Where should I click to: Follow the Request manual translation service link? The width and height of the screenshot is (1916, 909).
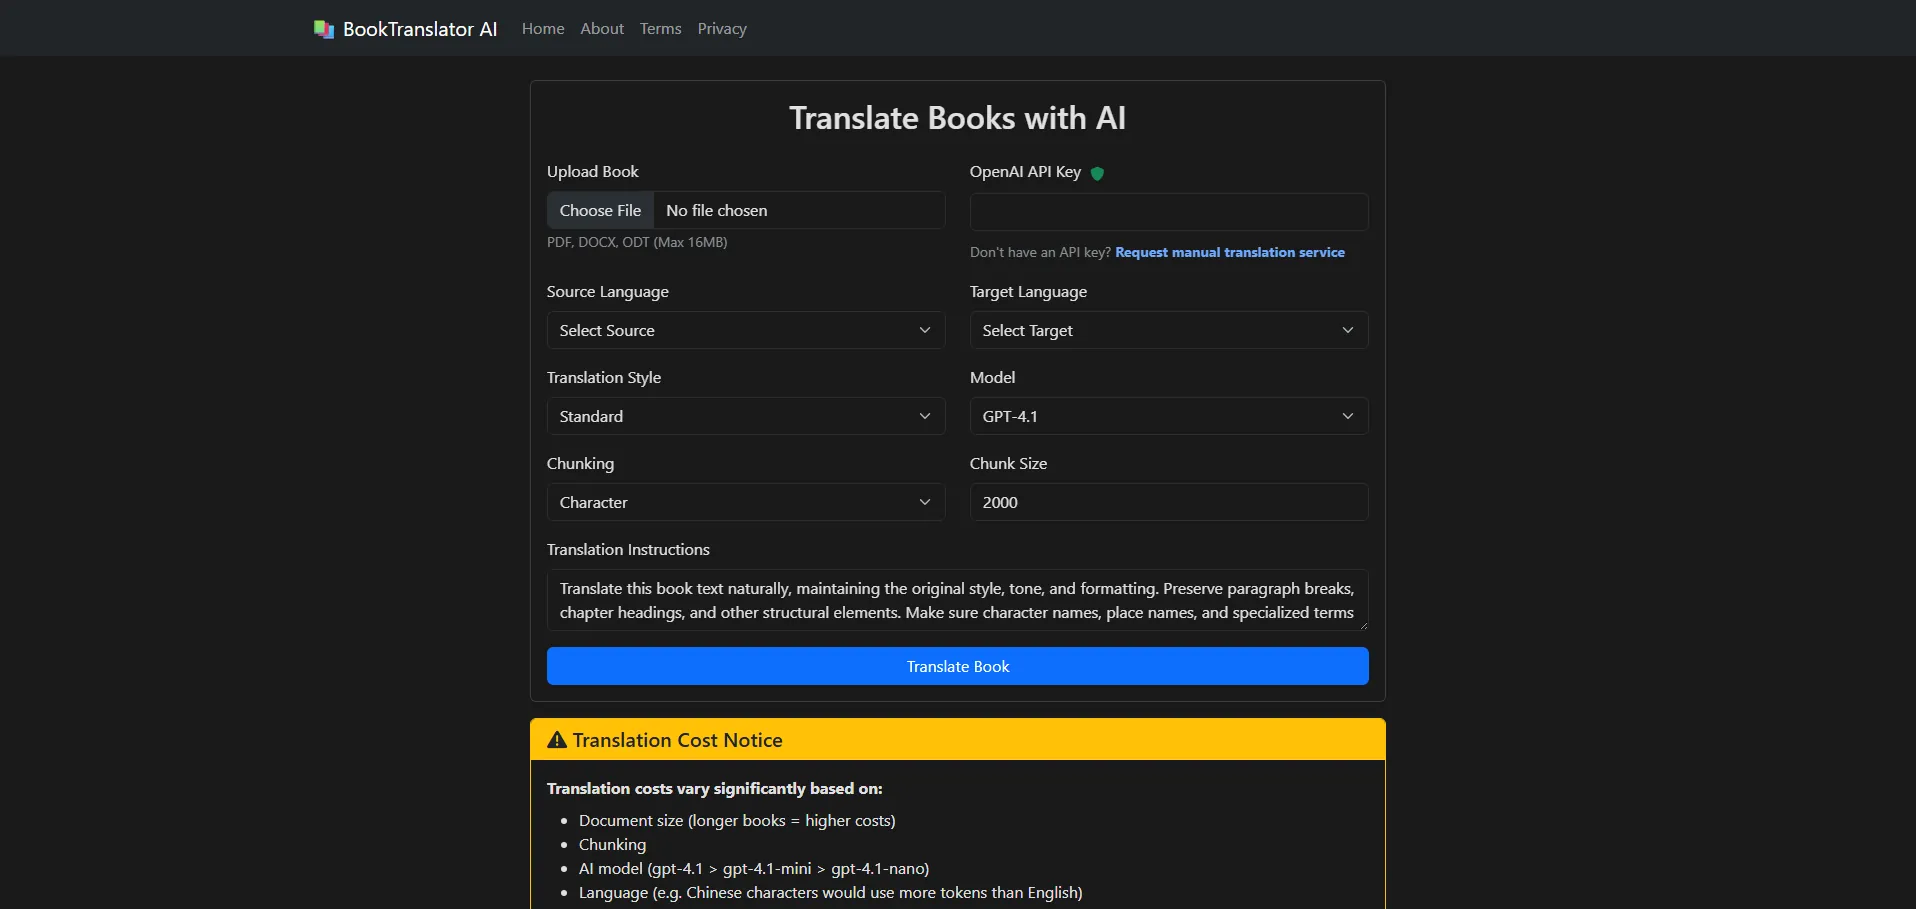tap(1229, 252)
